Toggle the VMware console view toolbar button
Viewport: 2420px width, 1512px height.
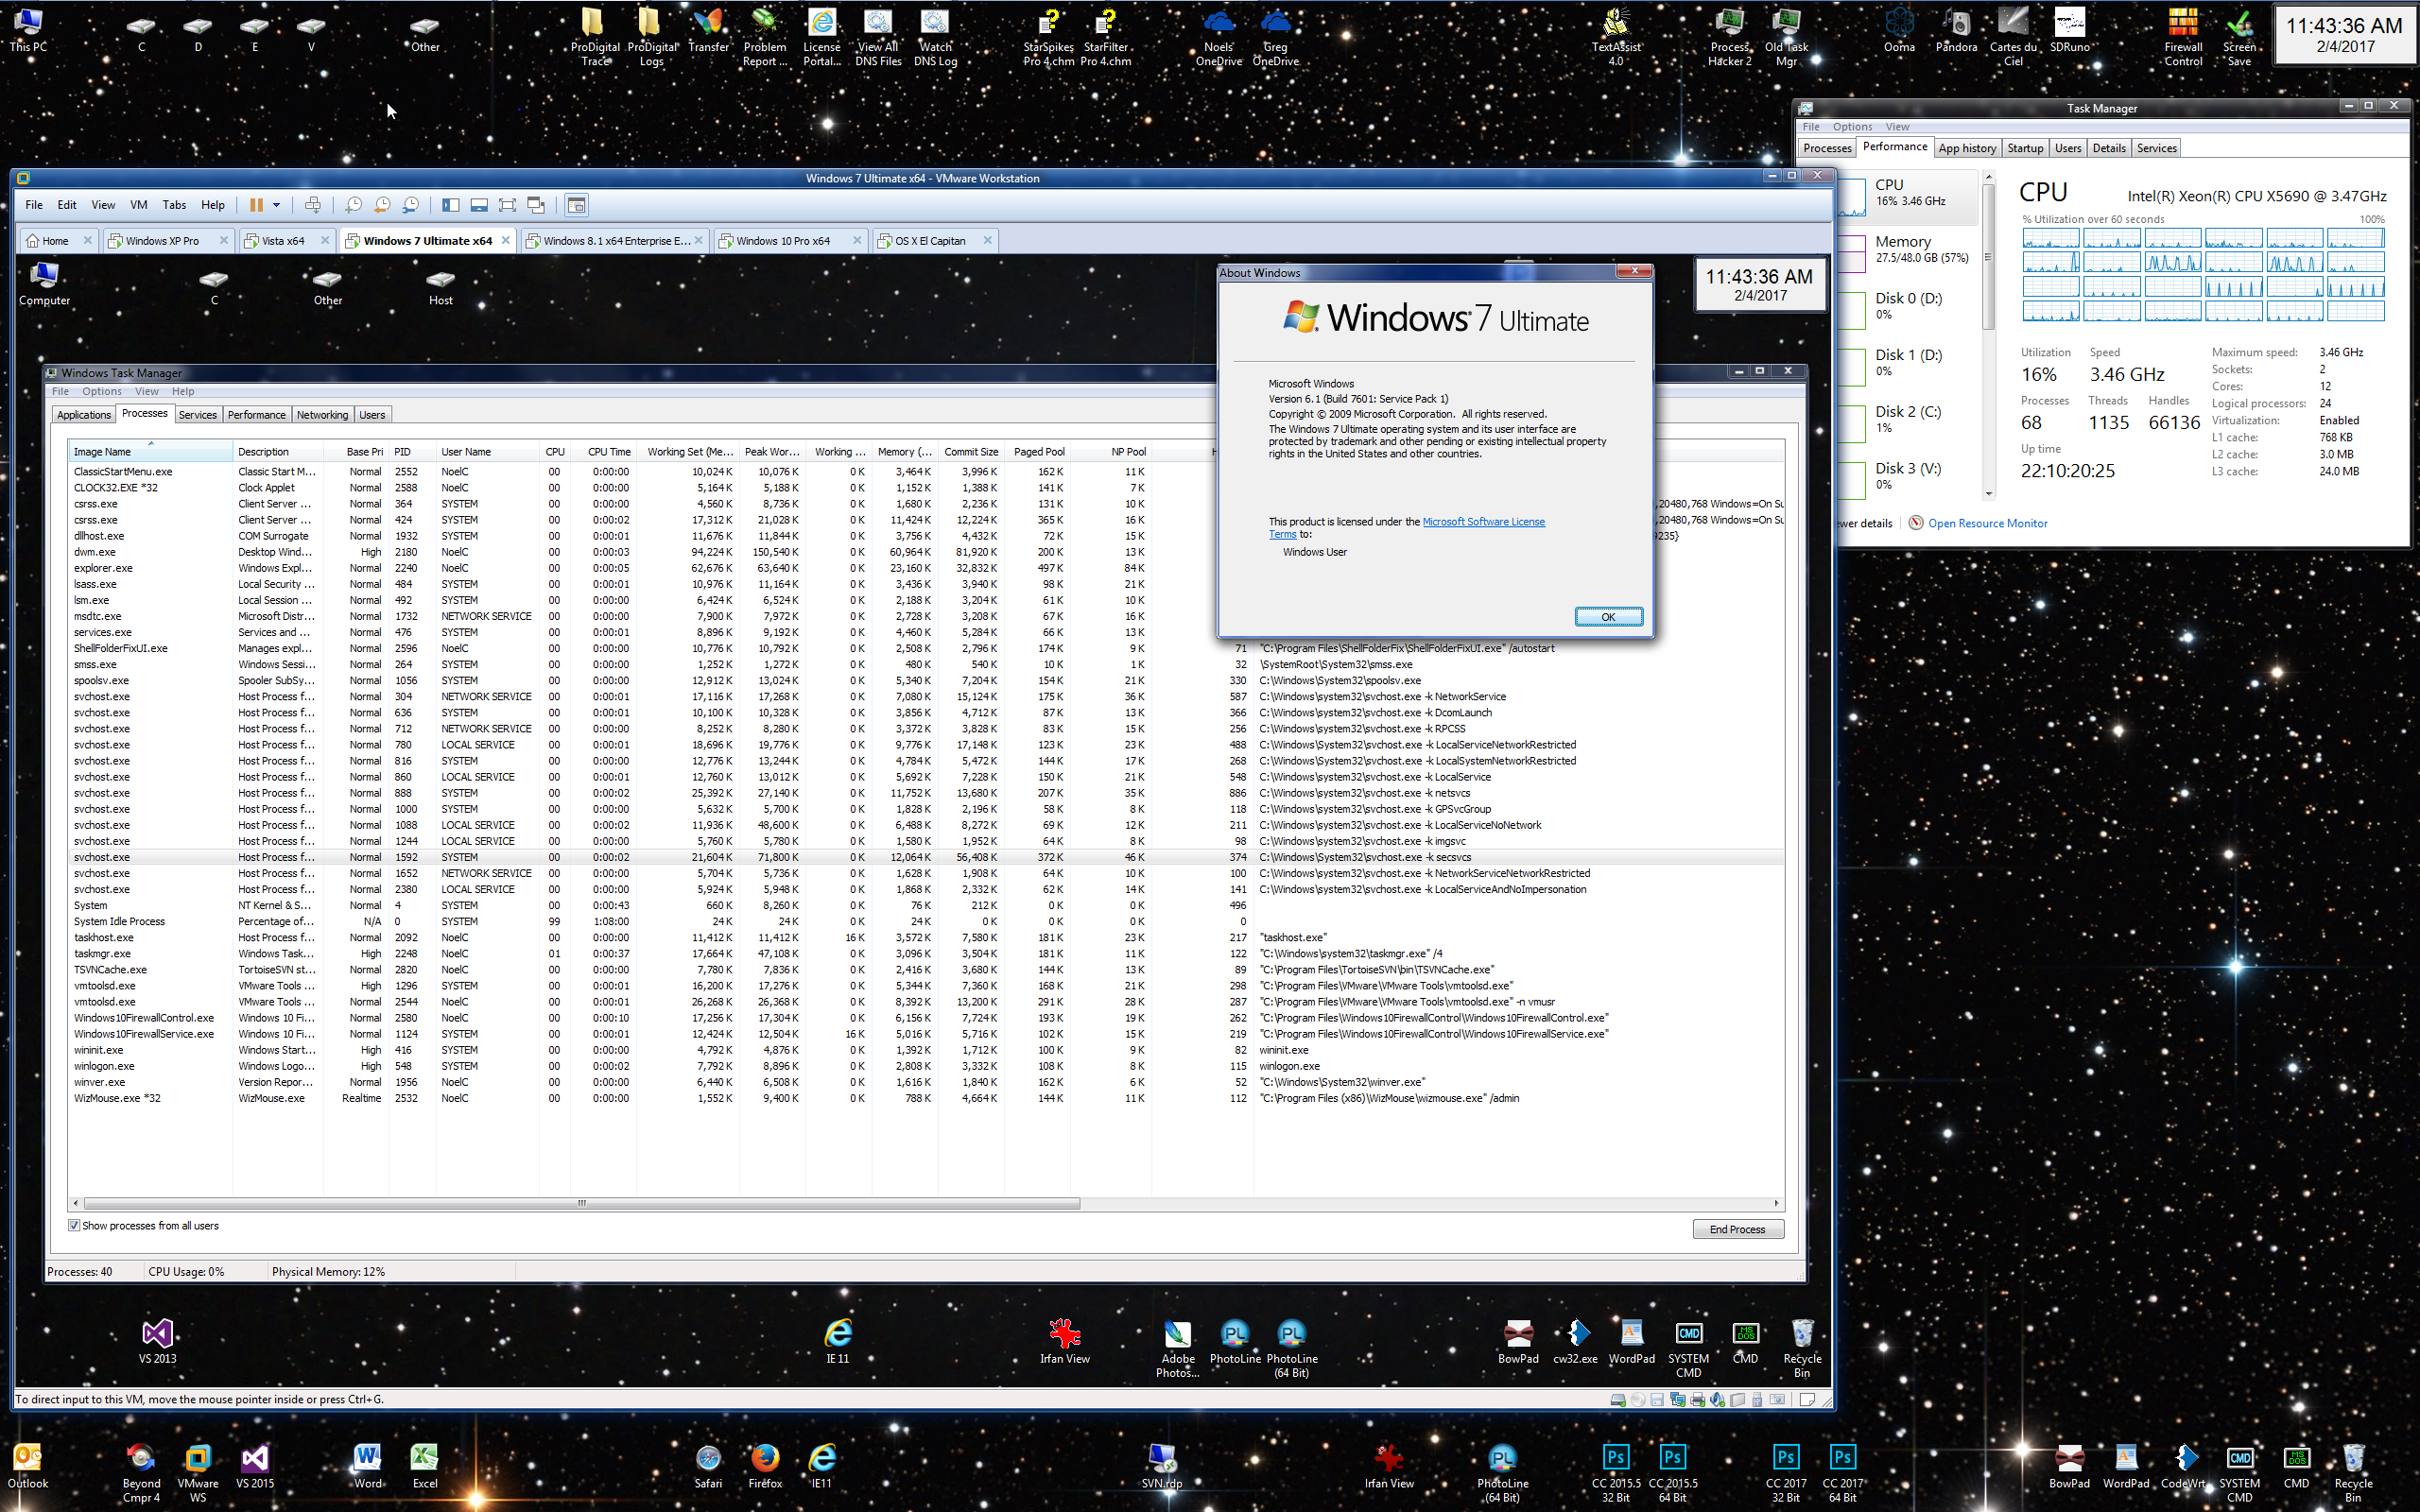pyautogui.click(x=576, y=205)
